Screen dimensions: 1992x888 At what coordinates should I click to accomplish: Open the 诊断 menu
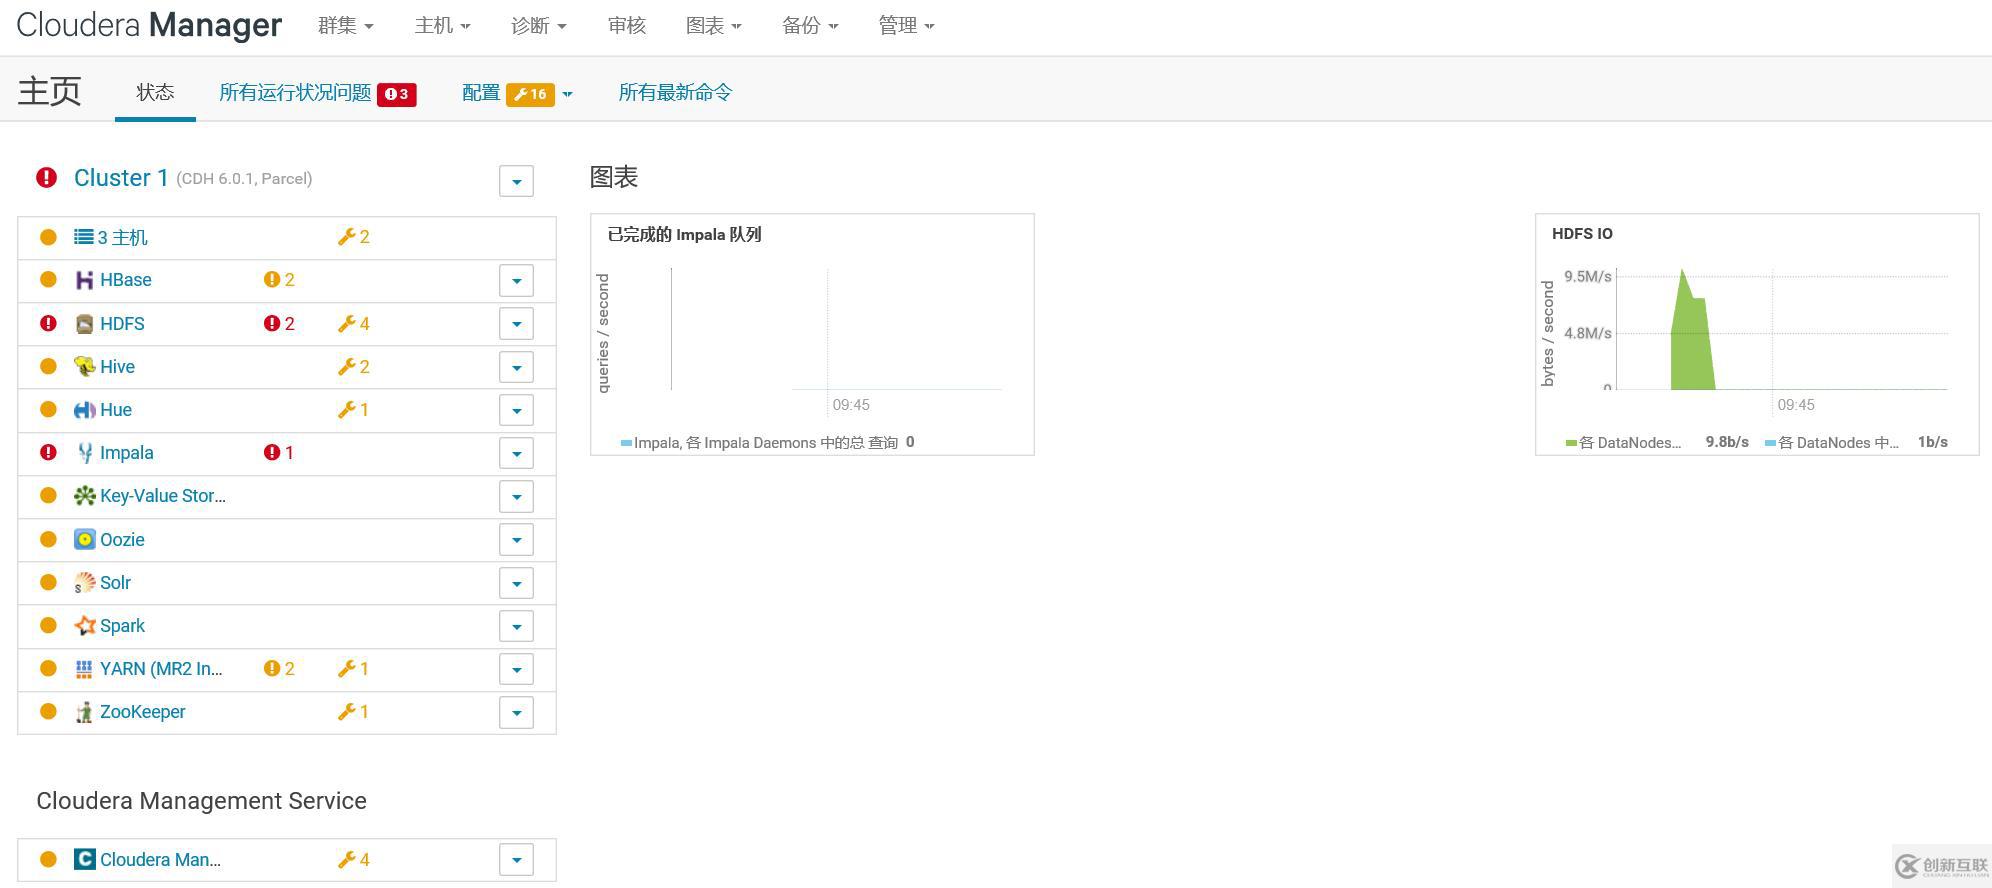tap(539, 26)
